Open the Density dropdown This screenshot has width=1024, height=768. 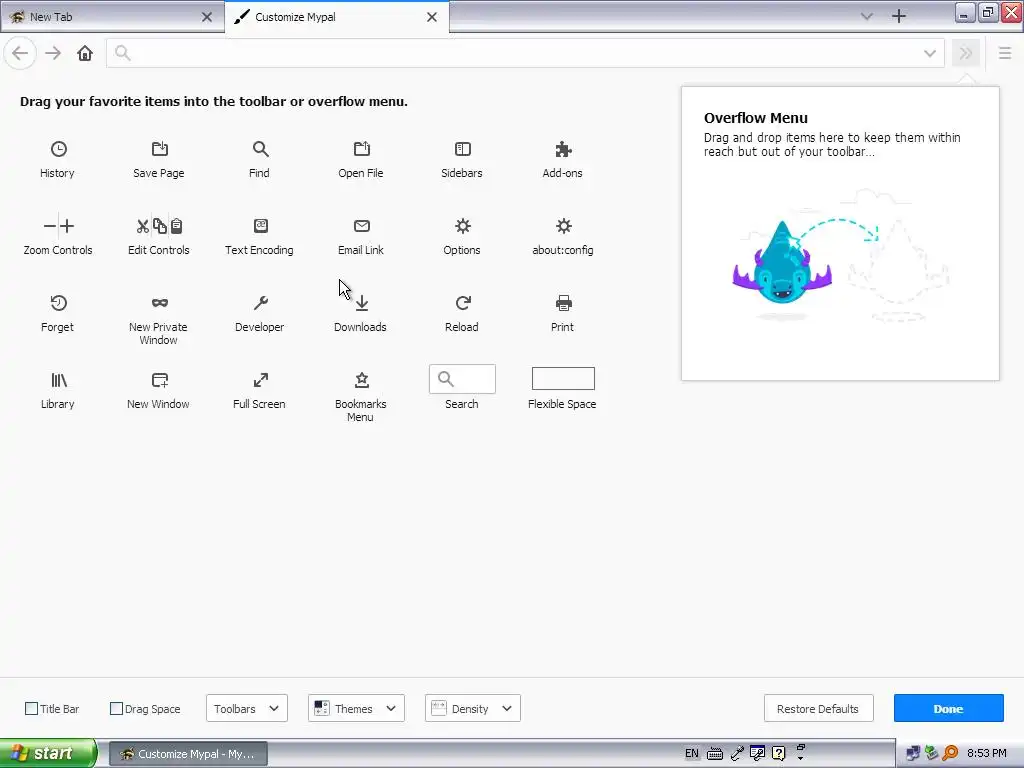472,709
